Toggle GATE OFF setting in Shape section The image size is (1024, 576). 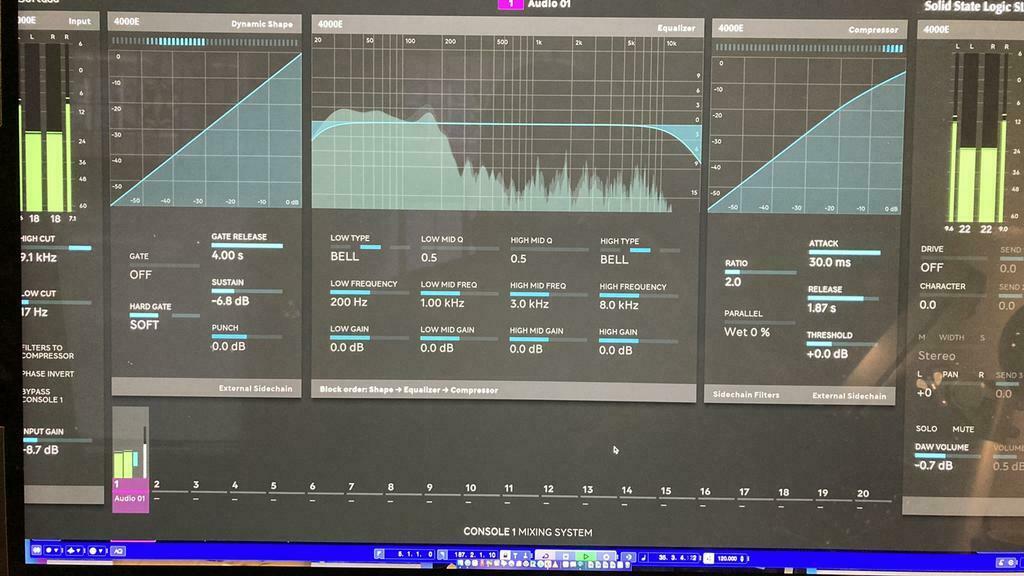tap(163, 266)
